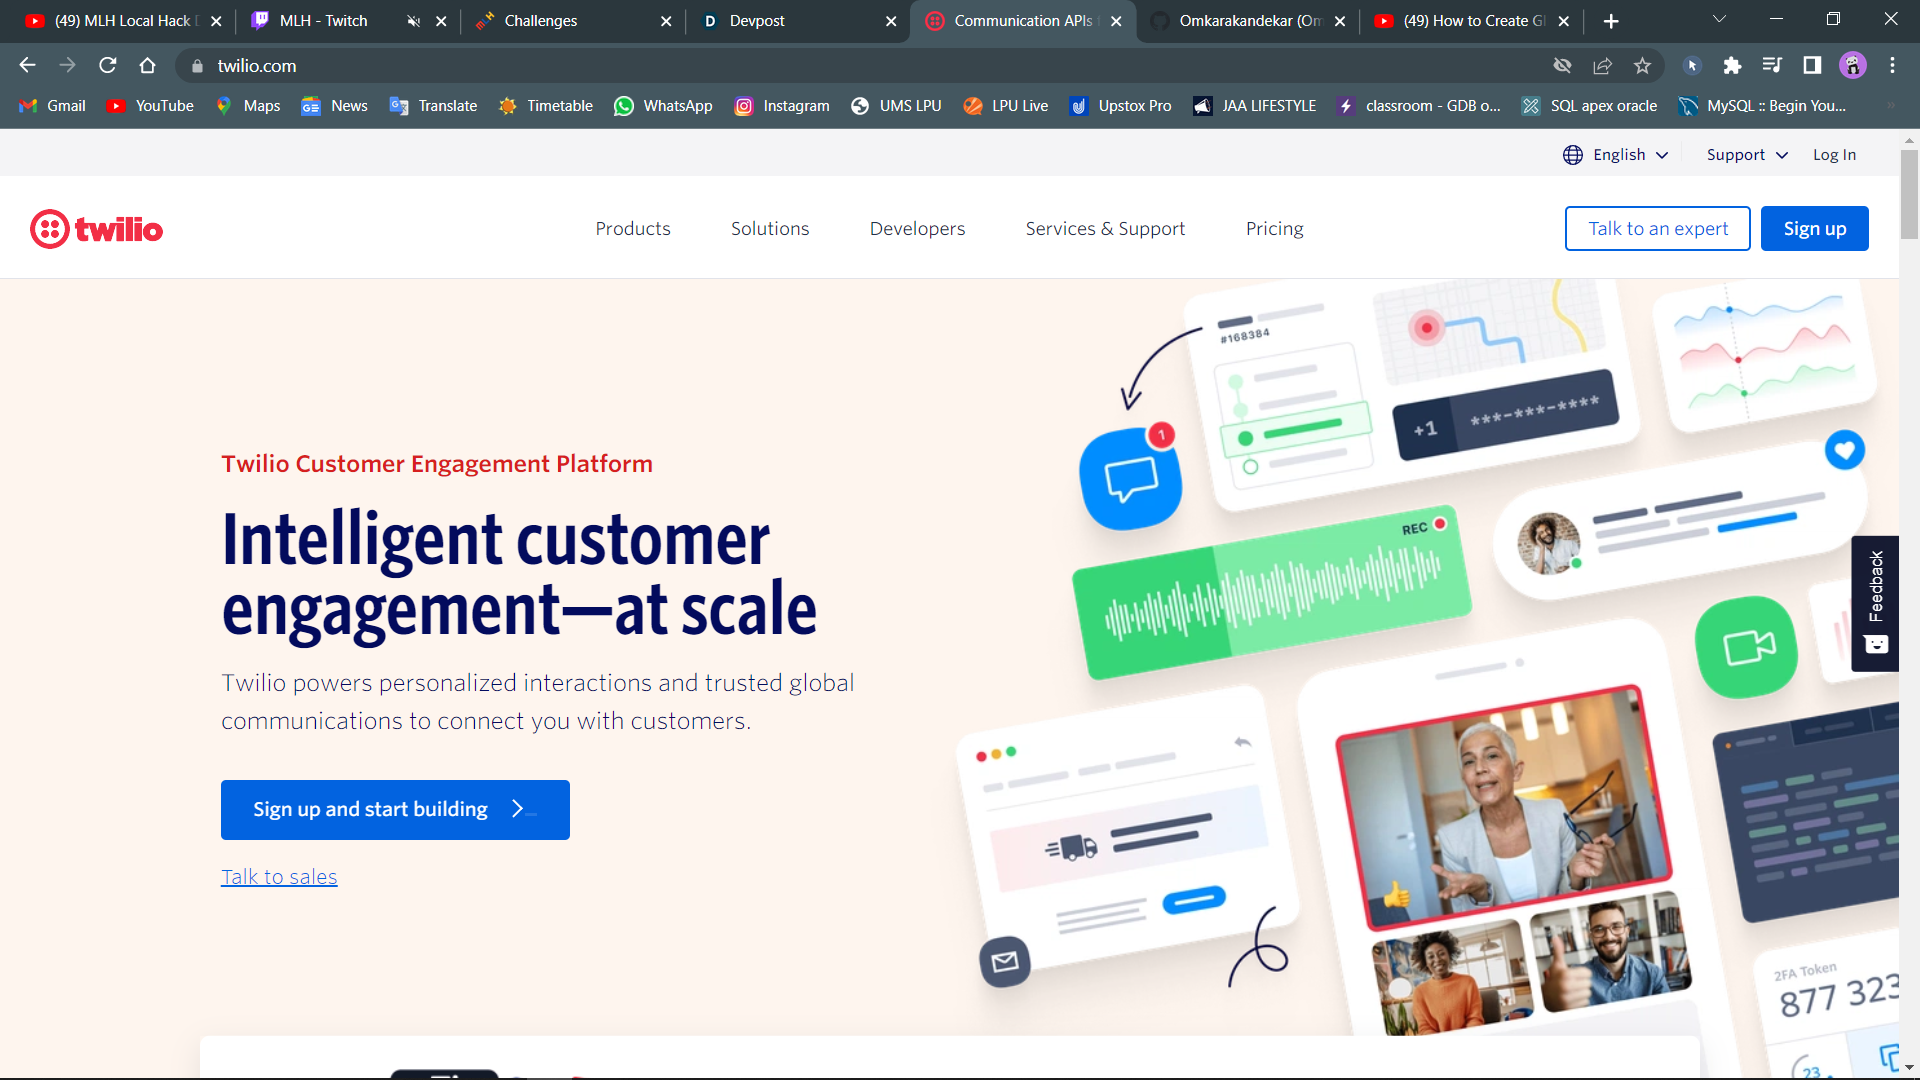Open the side panel icon
Viewport: 1920px width, 1080px height.
[x=1812, y=66]
